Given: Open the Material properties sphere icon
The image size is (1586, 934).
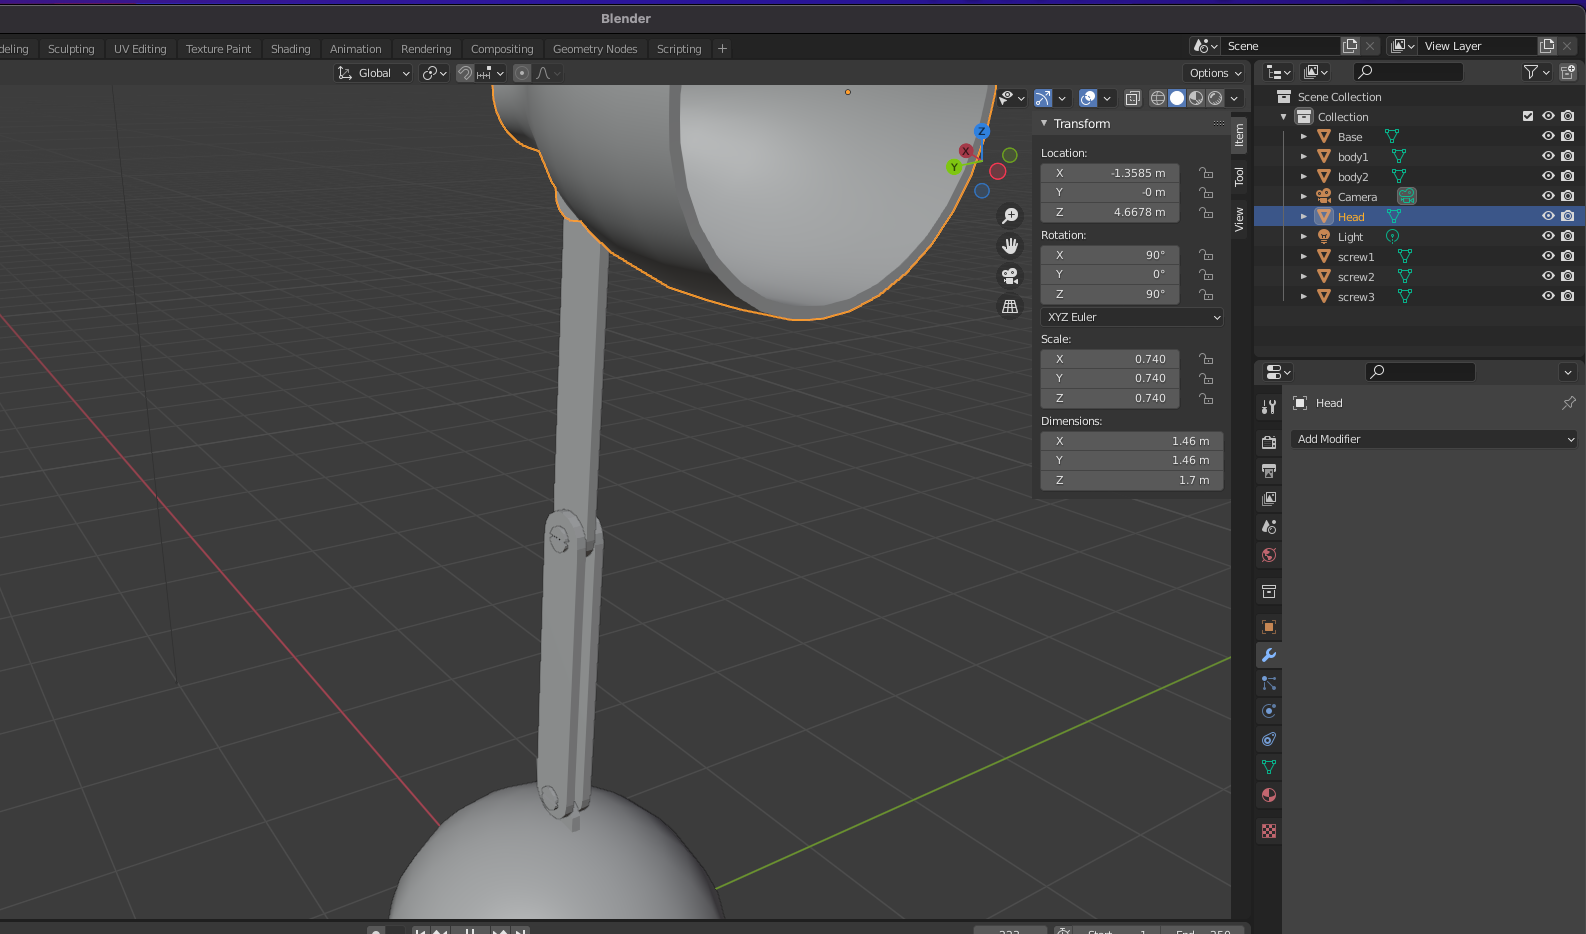Looking at the screenshot, I should (x=1269, y=795).
